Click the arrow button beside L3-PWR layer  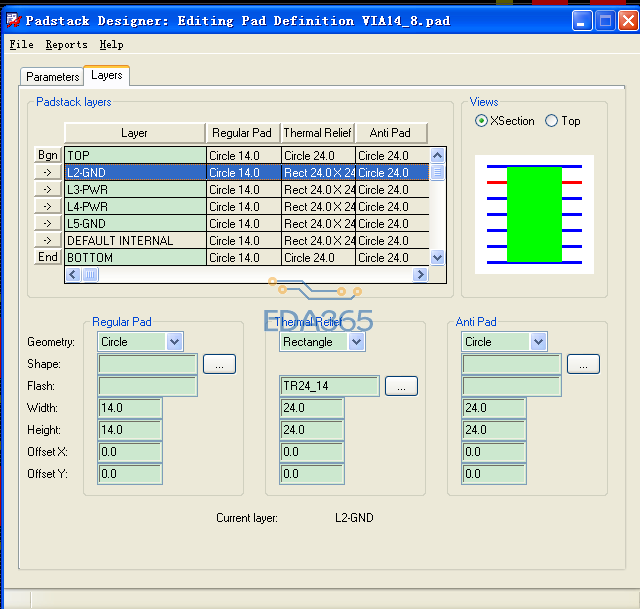[48, 189]
